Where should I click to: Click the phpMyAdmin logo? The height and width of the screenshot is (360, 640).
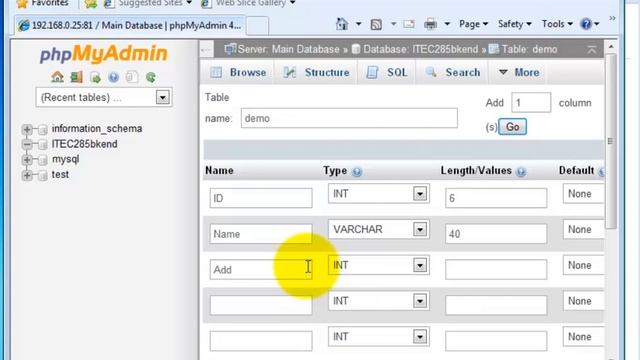click(104, 54)
